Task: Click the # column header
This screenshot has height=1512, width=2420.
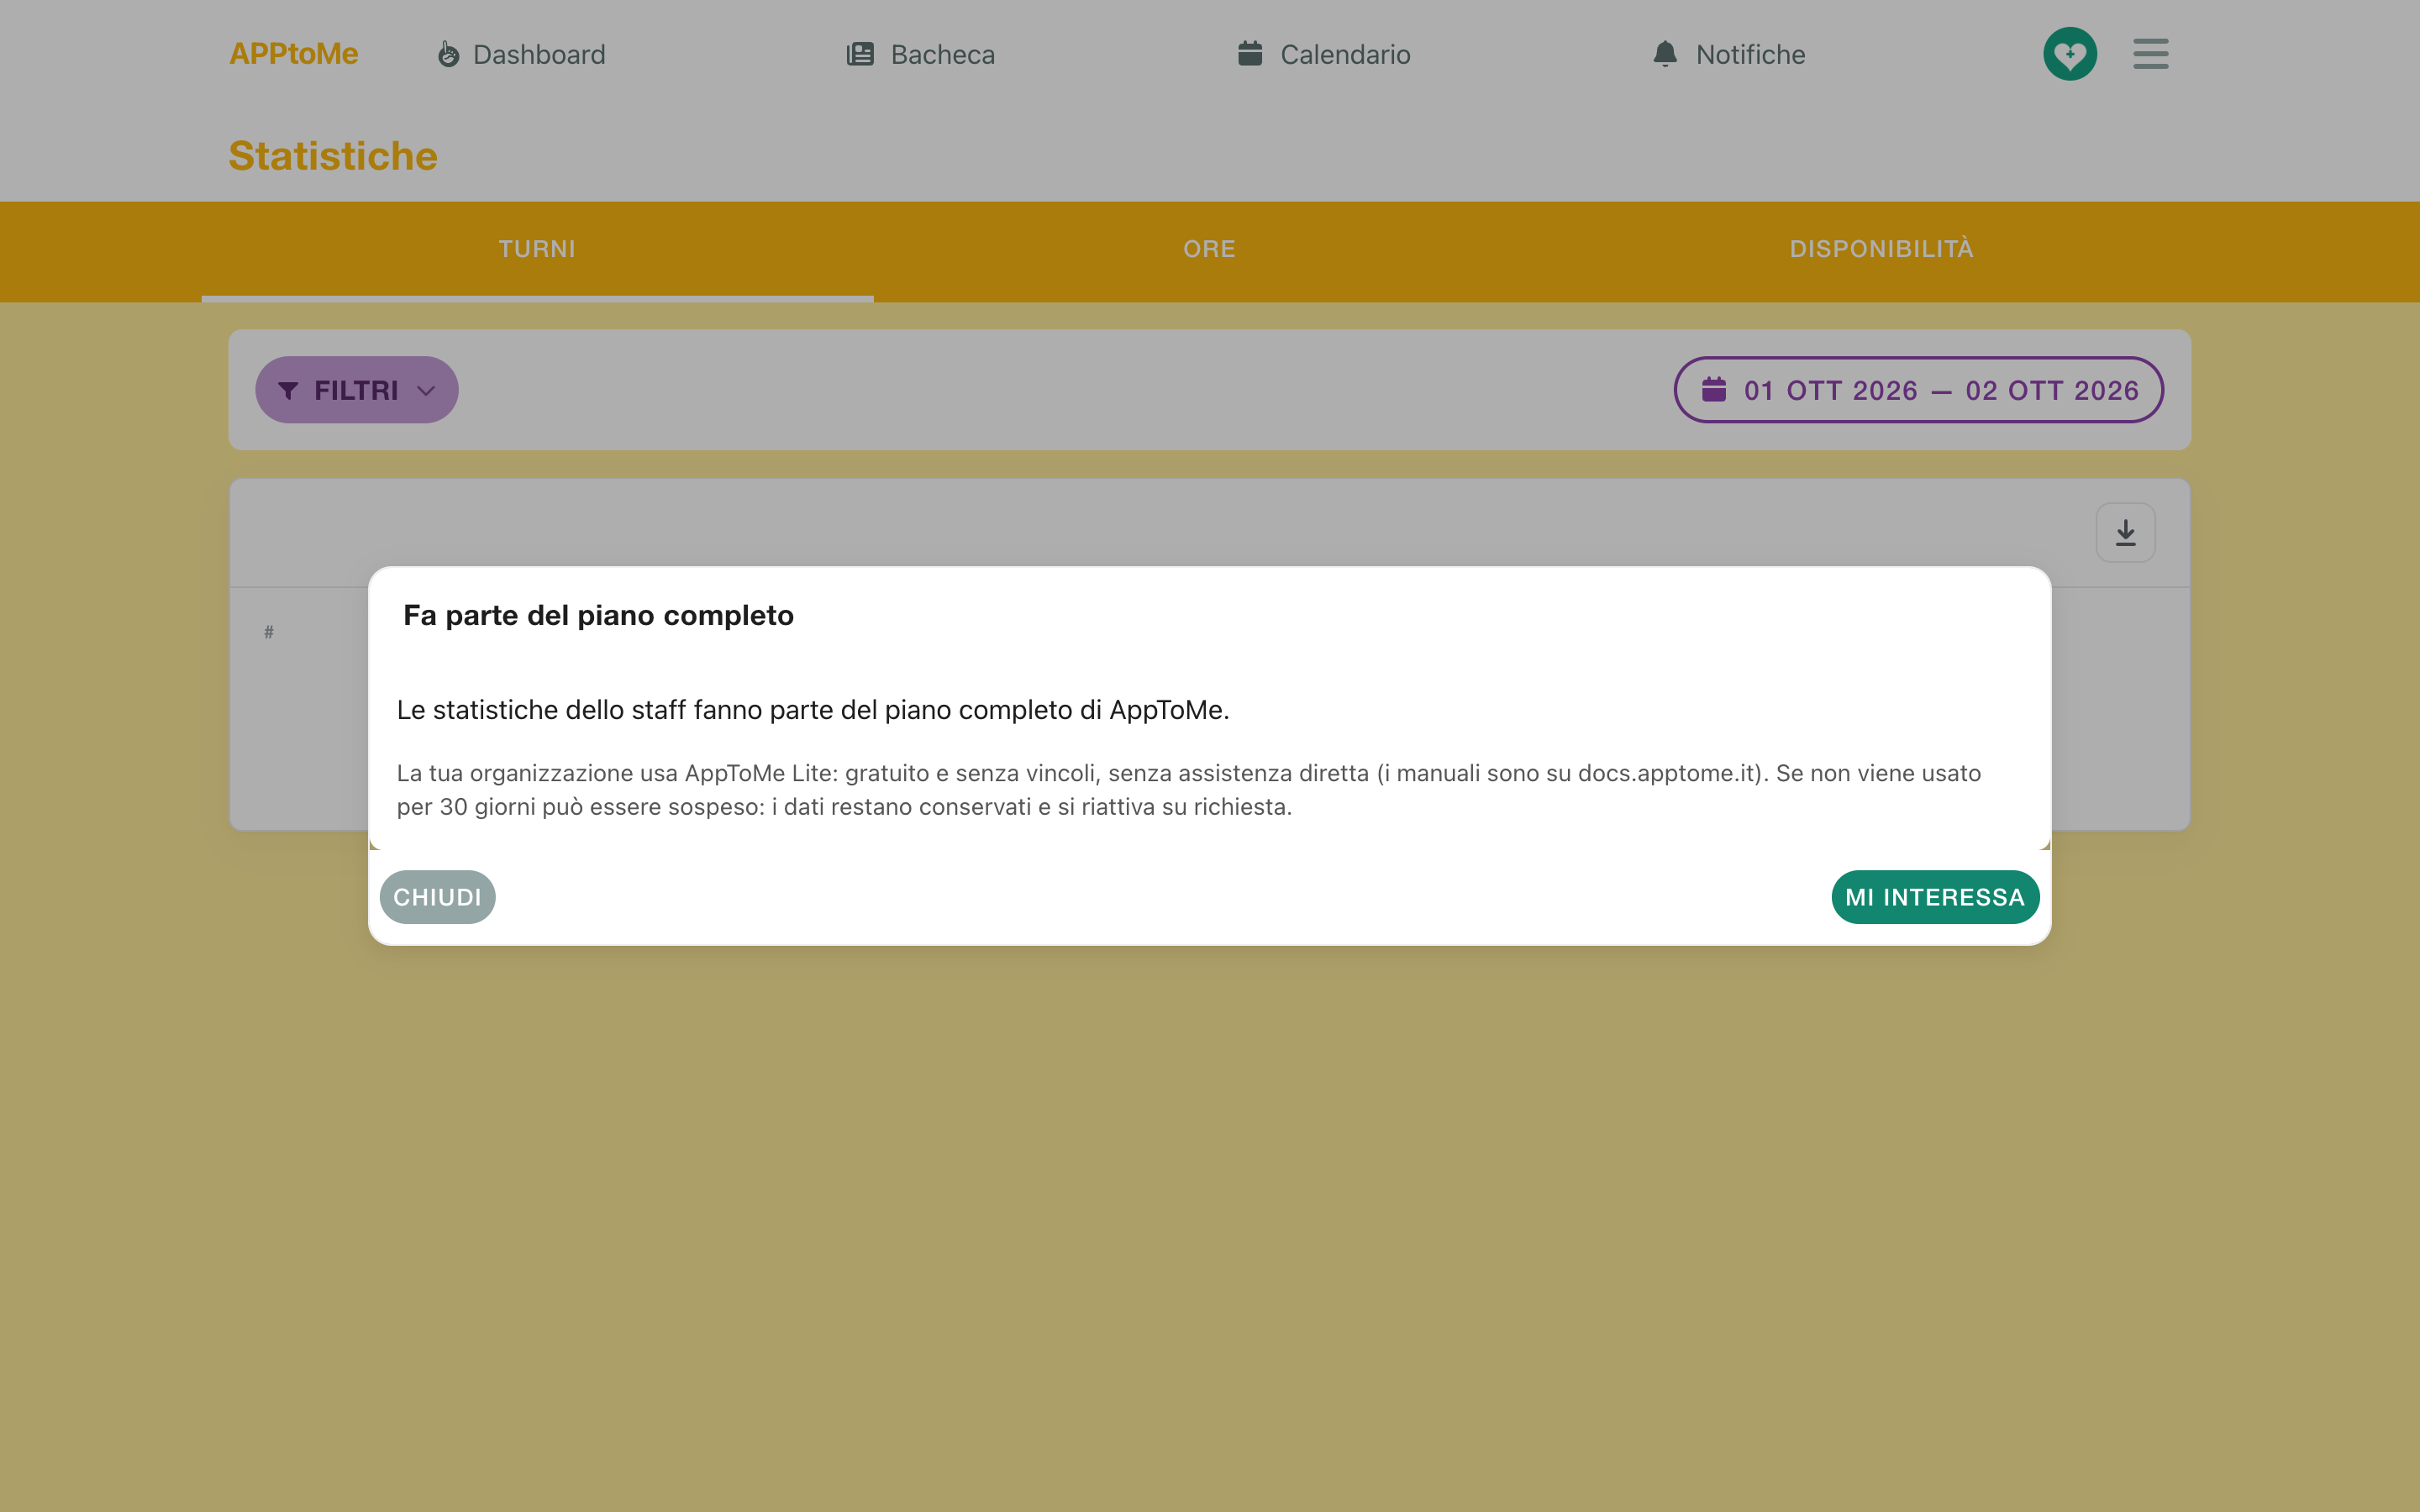Action: pos(269,632)
